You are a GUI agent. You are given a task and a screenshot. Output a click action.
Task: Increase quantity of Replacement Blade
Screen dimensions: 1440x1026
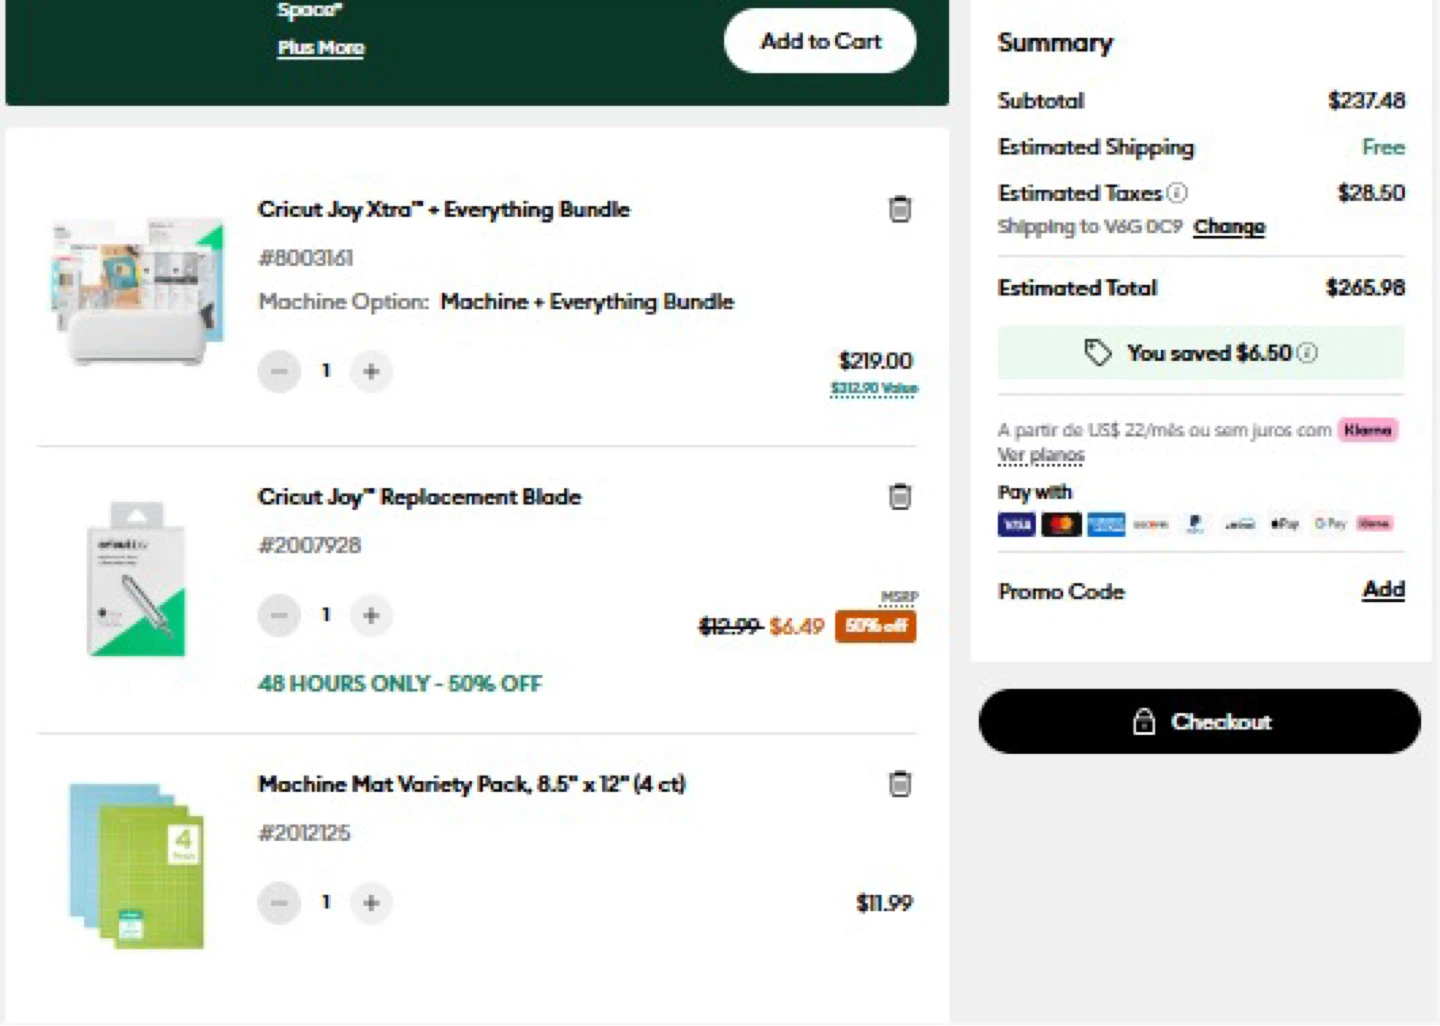tap(371, 615)
